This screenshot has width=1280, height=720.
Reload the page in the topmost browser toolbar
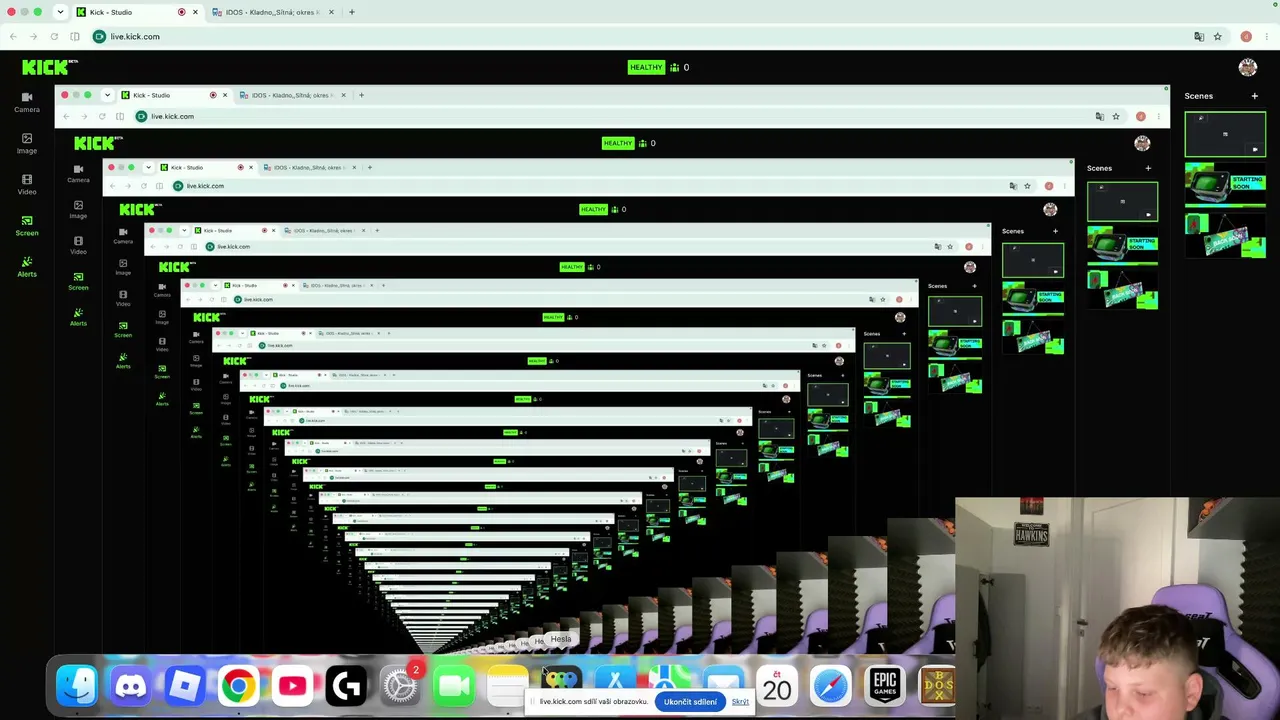coord(54,36)
